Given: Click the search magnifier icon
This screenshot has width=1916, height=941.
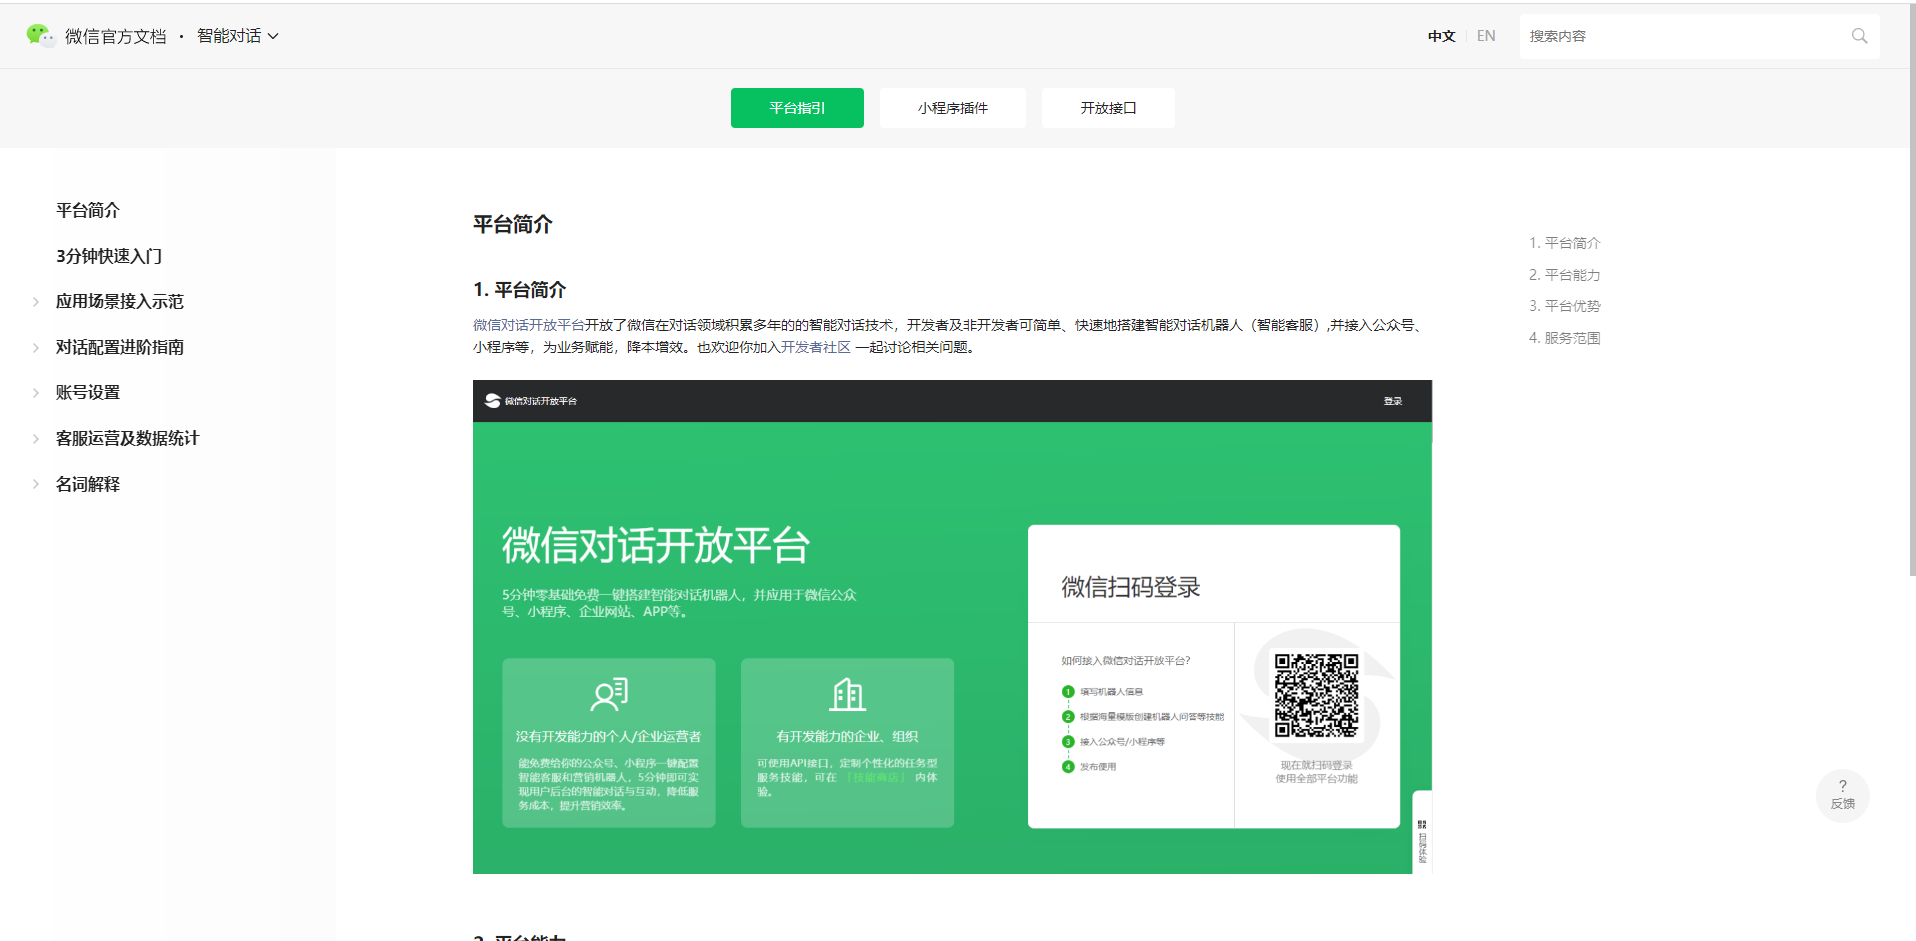Looking at the screenshot, I should click(x=1859, y=36).
